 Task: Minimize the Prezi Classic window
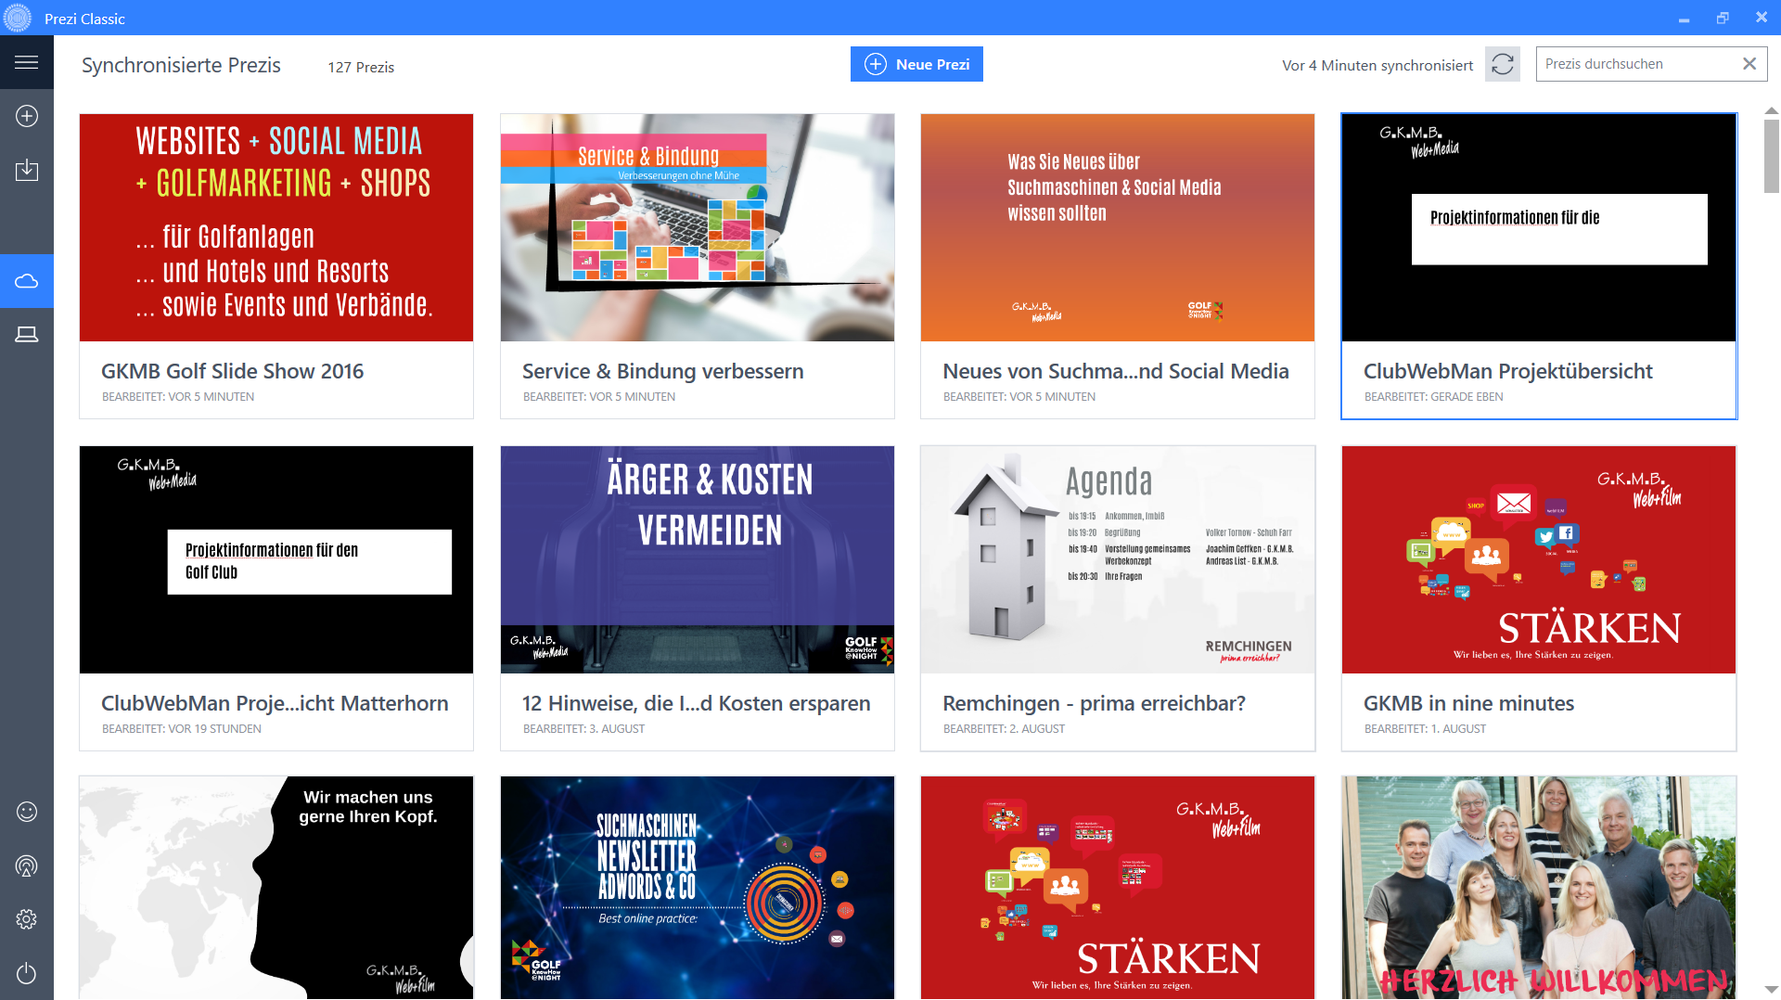[x=1684, y=18]
